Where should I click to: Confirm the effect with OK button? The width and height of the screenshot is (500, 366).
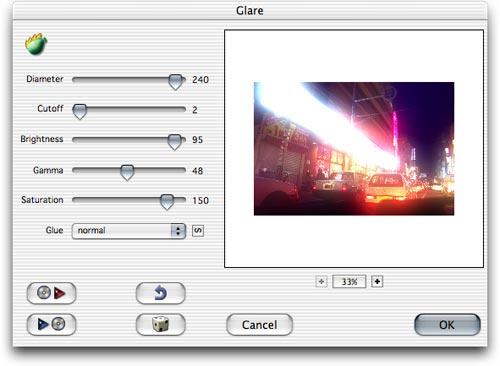click(447, 325)
